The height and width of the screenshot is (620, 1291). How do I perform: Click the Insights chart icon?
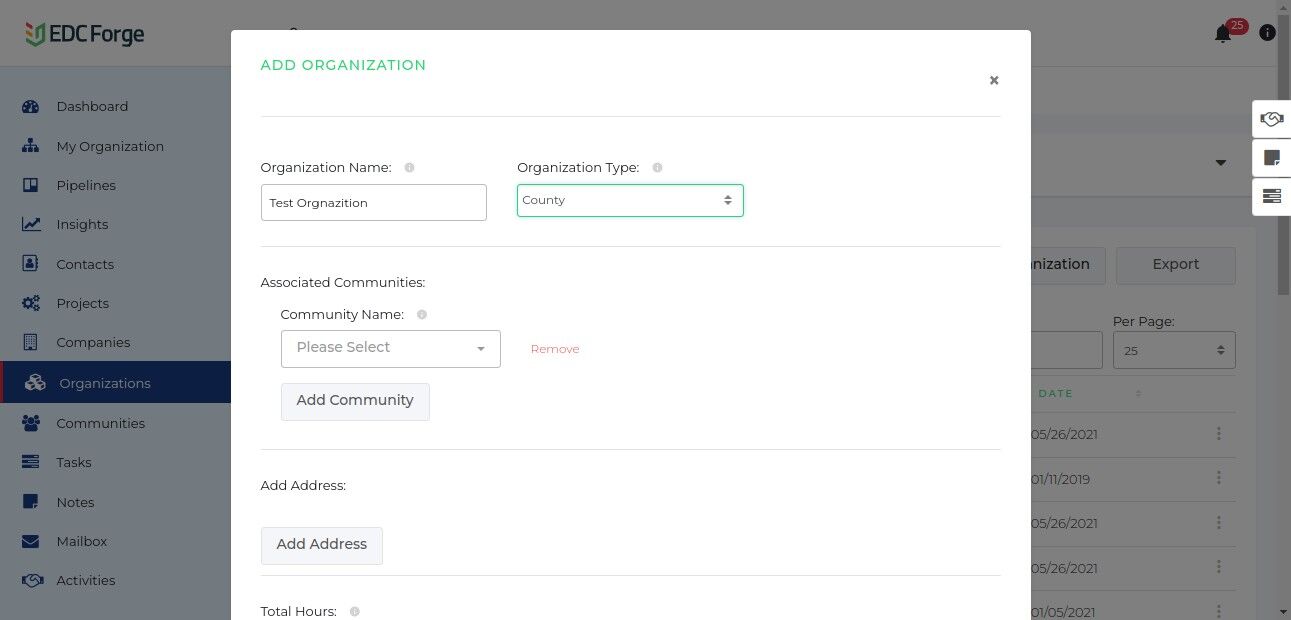pos(31,224)
